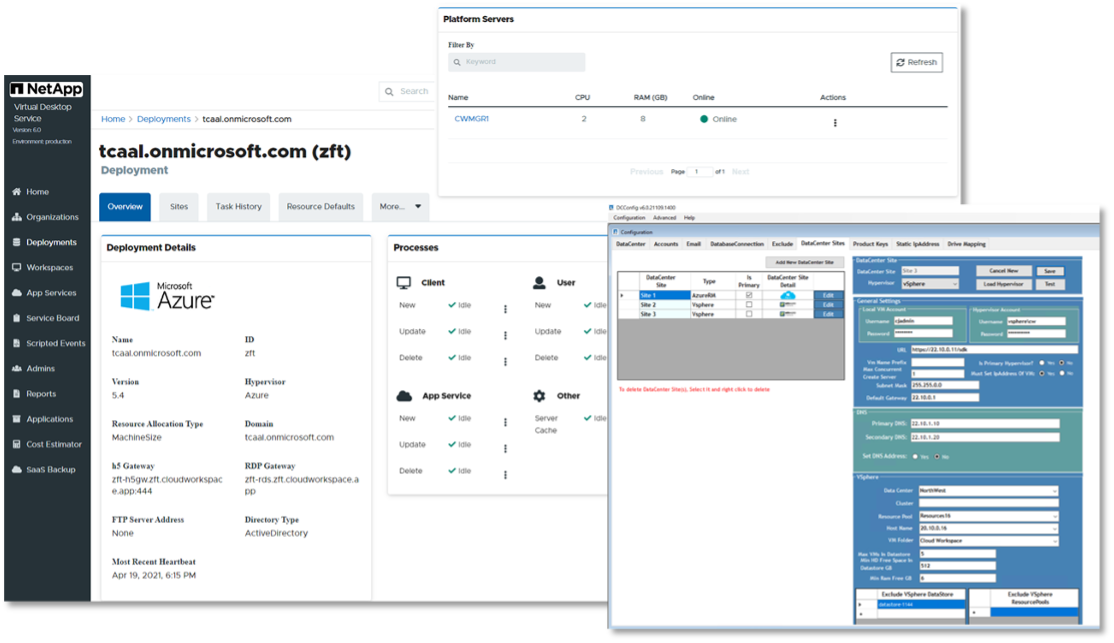The height and width of the screenshot is (643, 1114).
Task: Click the Azure cloud icon for Site 1
Action: [788, 295]
